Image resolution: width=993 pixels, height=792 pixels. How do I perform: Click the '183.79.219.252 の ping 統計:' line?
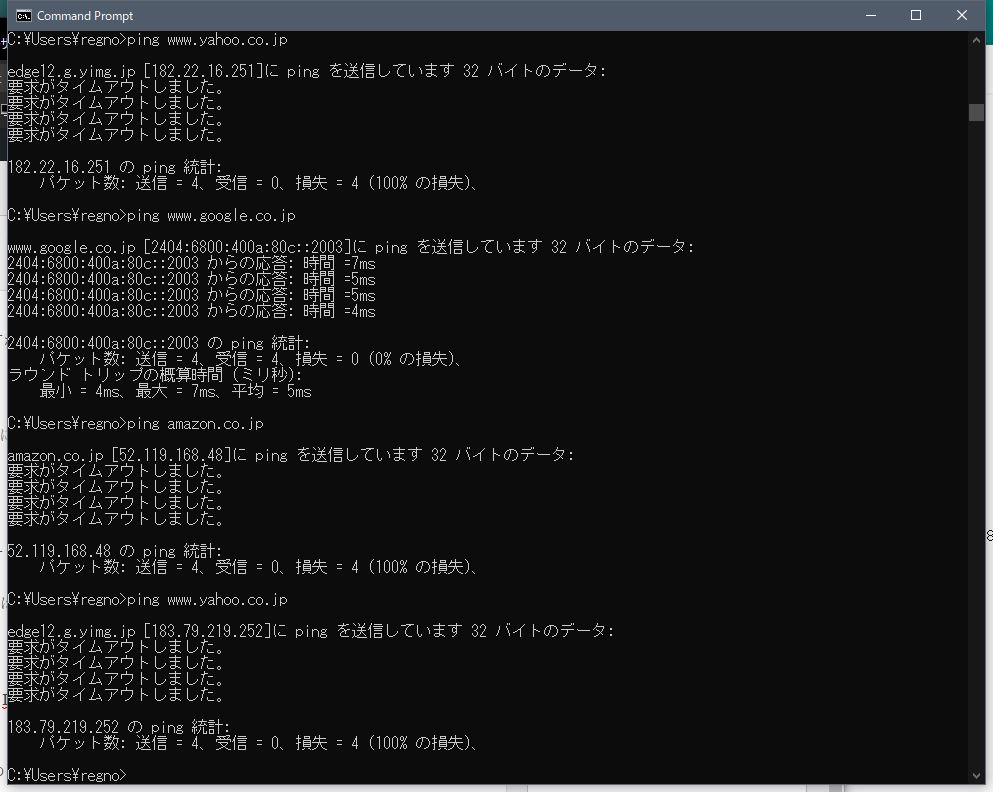[x=118, y=727]
